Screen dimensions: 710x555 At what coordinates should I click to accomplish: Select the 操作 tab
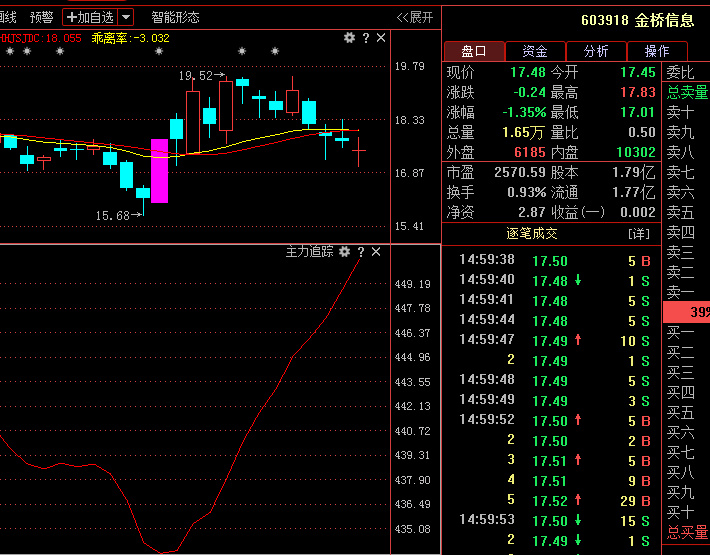(x=657, y=51)
